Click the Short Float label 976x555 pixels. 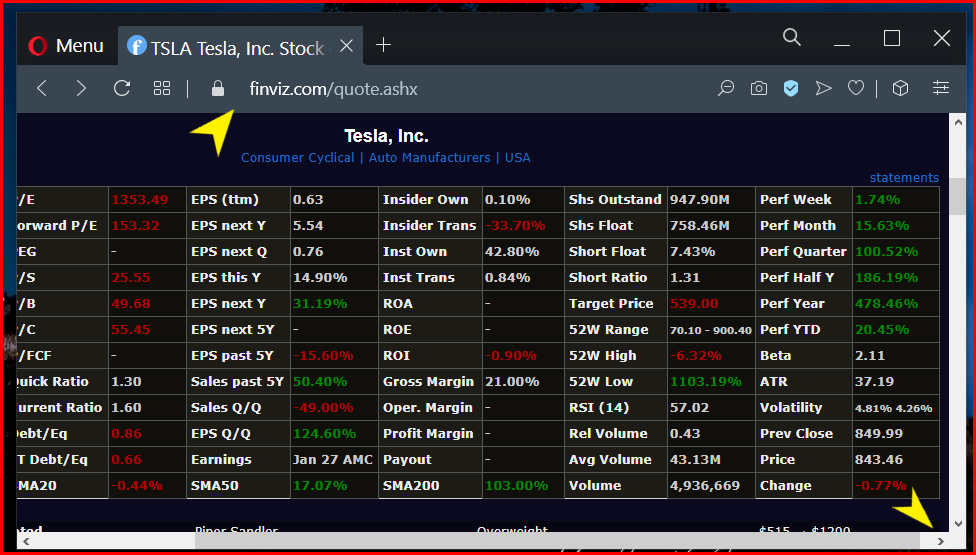pyautogui.click(x=608, y=252)
